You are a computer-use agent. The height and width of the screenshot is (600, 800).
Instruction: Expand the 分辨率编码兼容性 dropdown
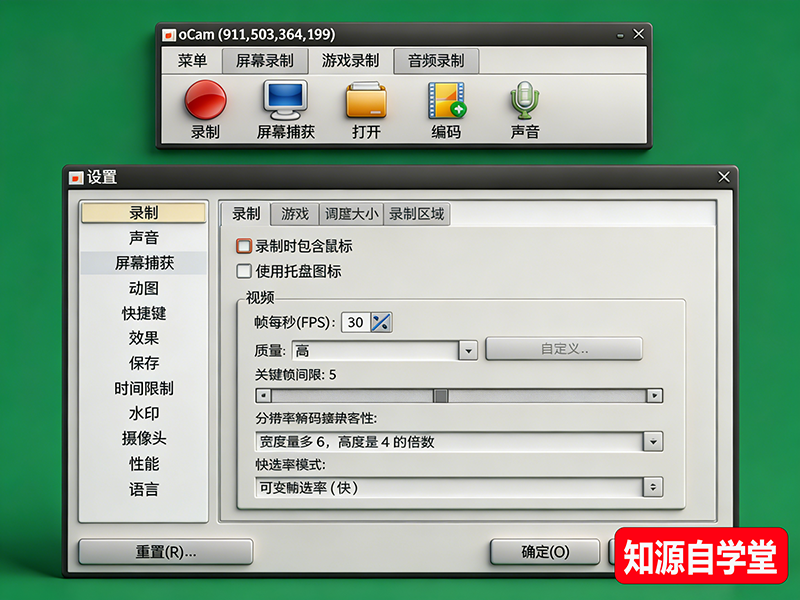[655, 441]
